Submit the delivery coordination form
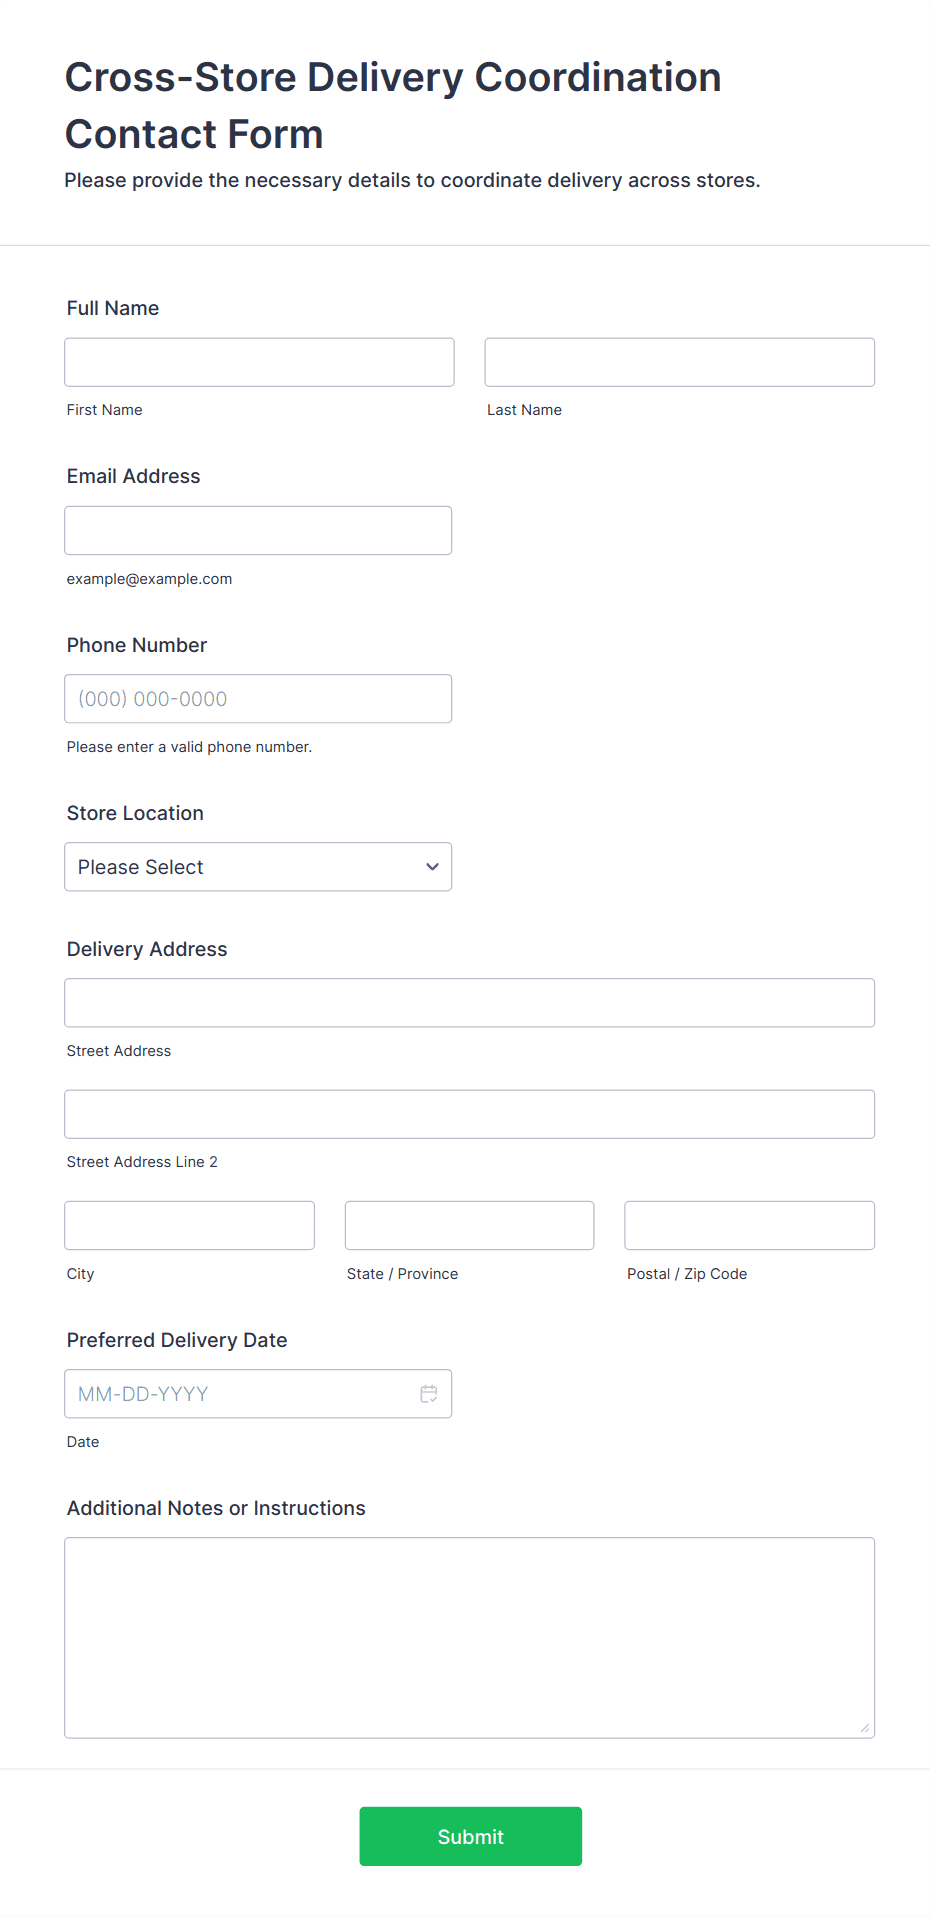Screen dimensions: 930x1916 [x=470, y=1836]
